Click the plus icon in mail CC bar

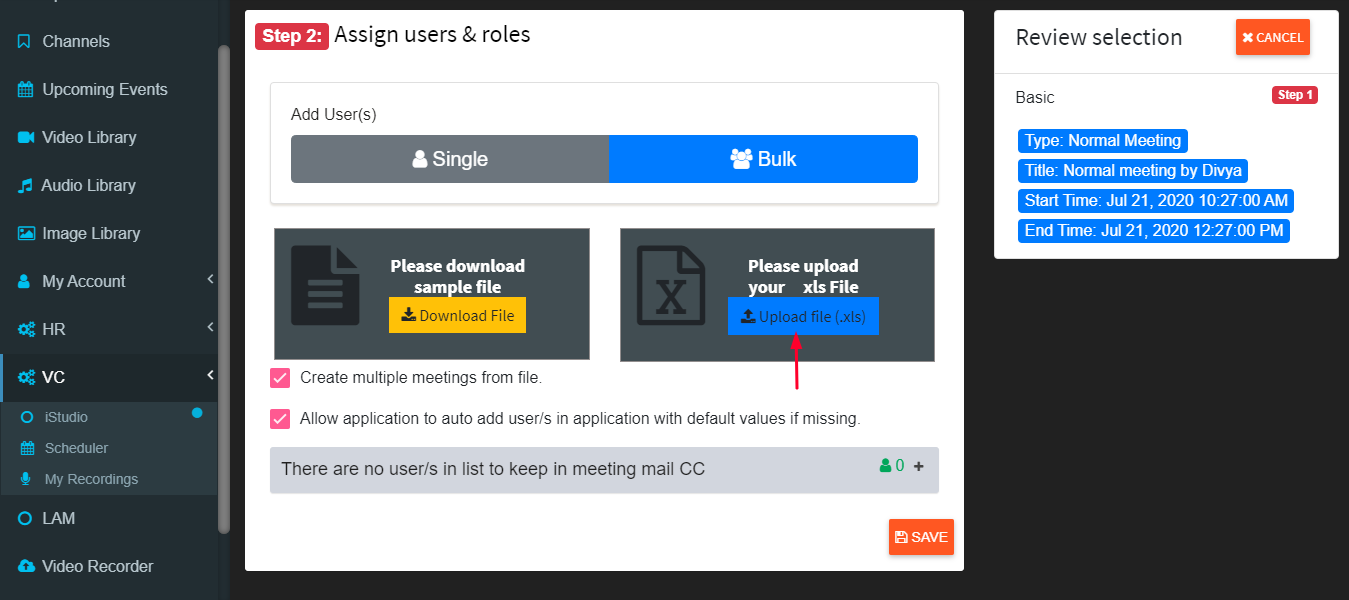pos(919,466)
